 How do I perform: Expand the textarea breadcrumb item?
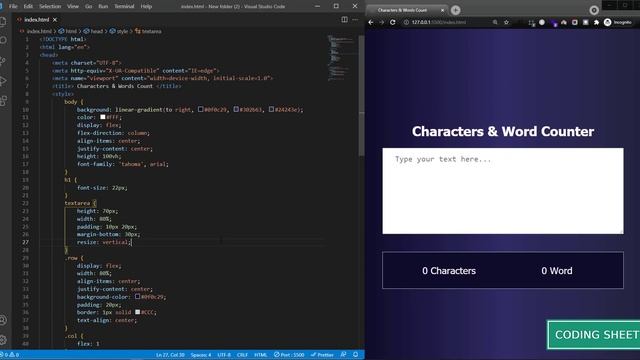[148, 31]
